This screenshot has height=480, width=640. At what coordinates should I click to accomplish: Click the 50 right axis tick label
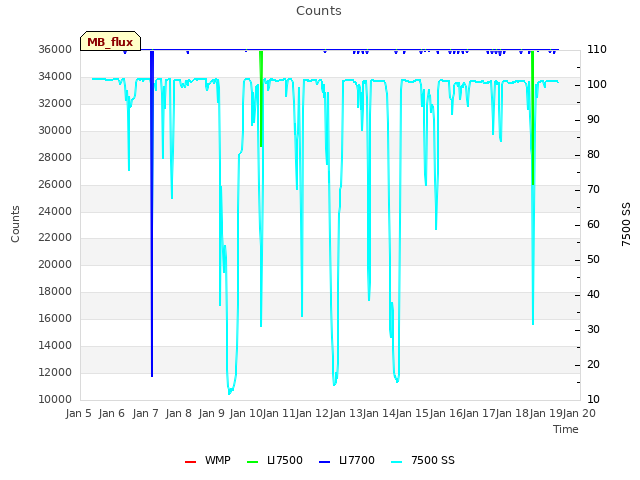[x=593, y=260]
